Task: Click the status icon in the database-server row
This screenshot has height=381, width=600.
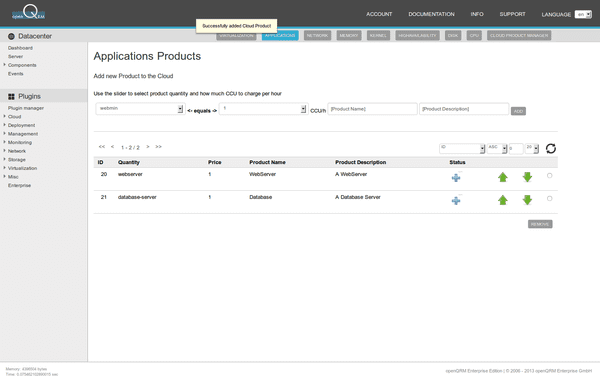Action: coord(456,200)
